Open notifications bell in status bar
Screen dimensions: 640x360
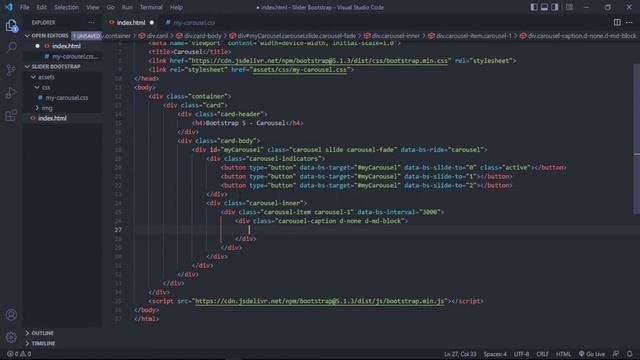tap(630, 354)
